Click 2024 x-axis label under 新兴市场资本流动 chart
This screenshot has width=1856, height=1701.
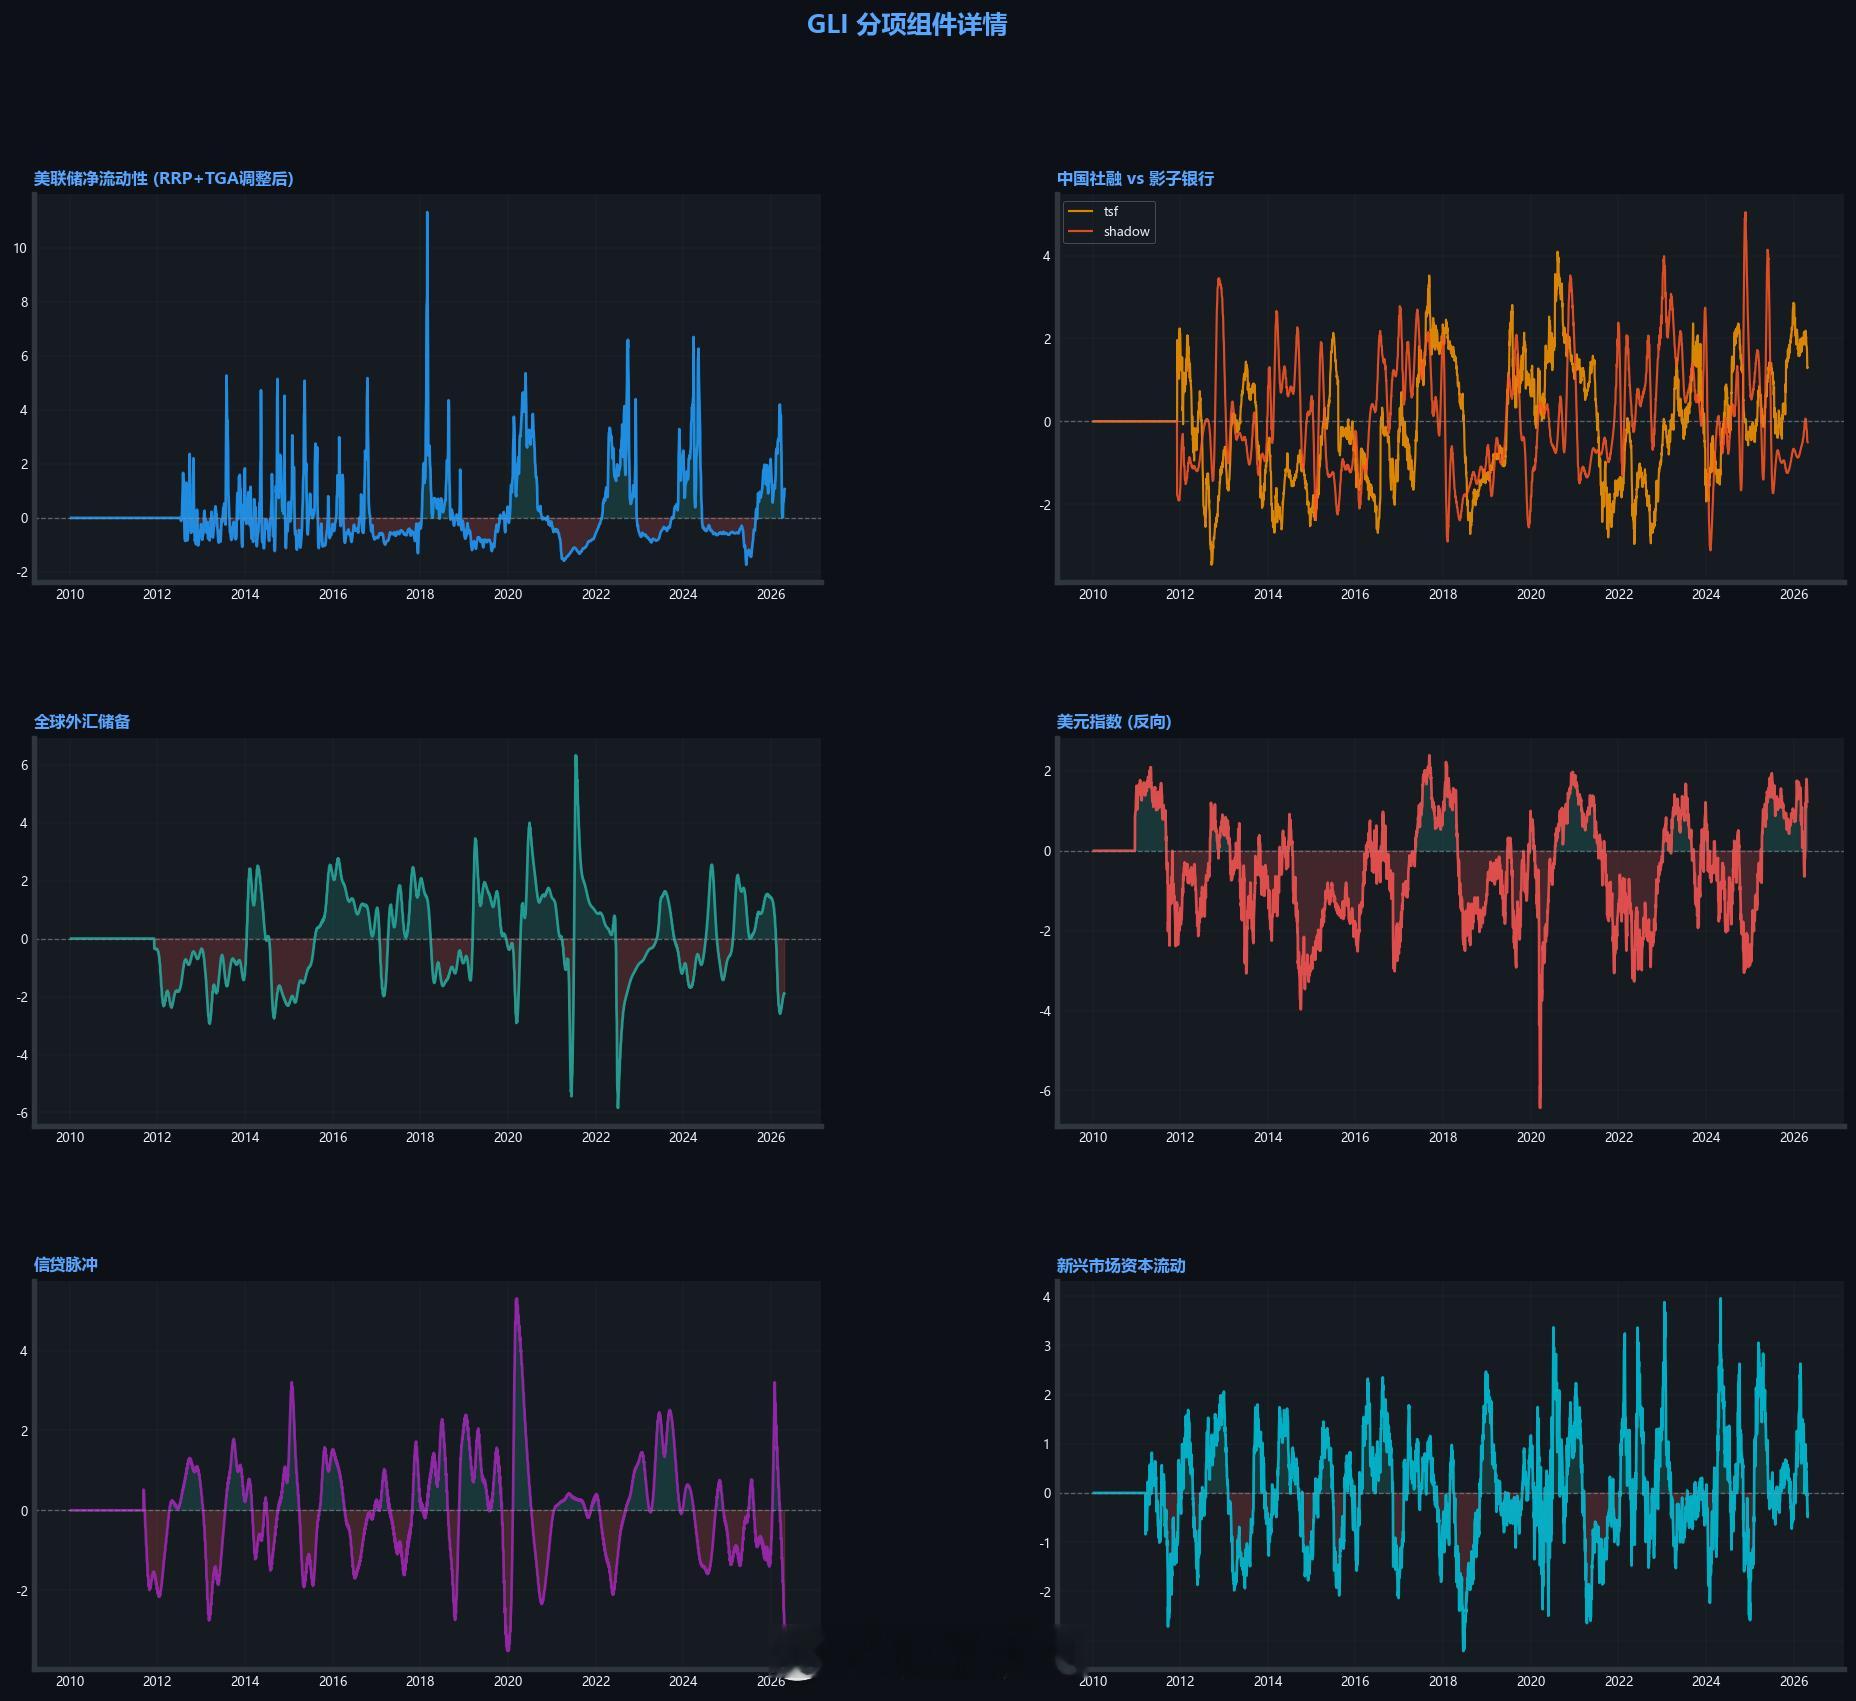click(x=1706, y=1681)
